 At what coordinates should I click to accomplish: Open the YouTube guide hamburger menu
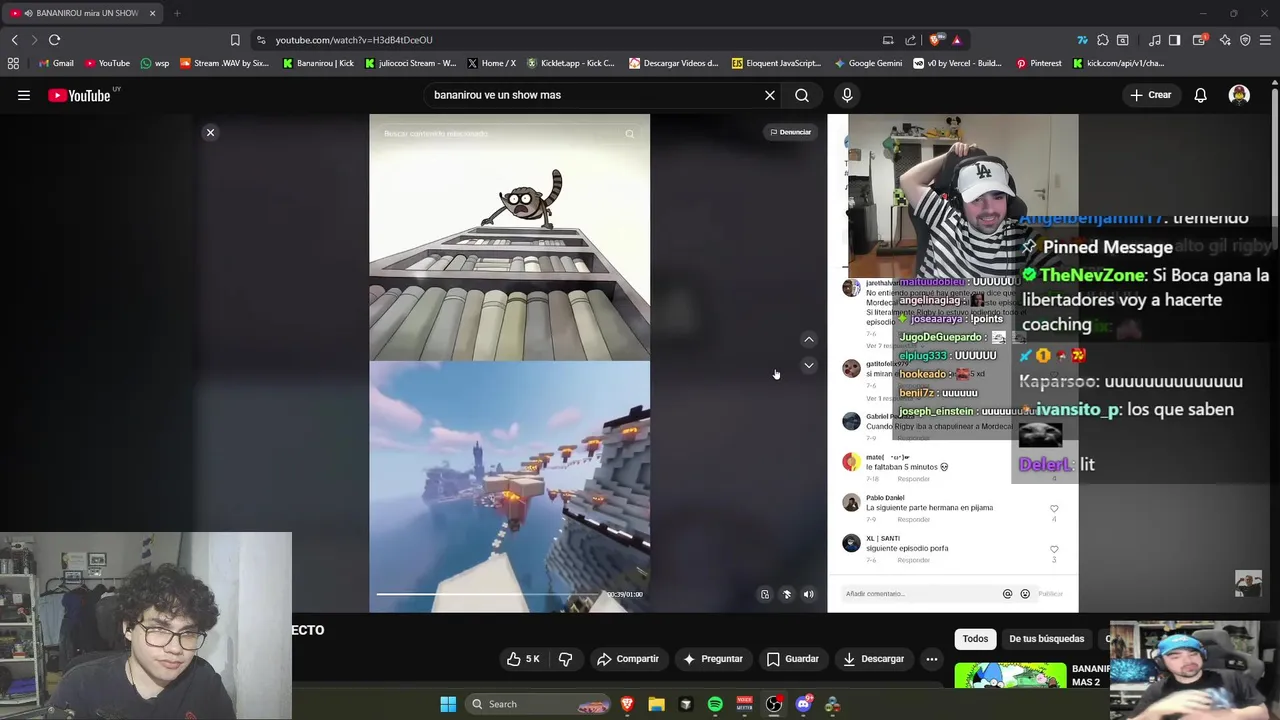click(24, 95)
